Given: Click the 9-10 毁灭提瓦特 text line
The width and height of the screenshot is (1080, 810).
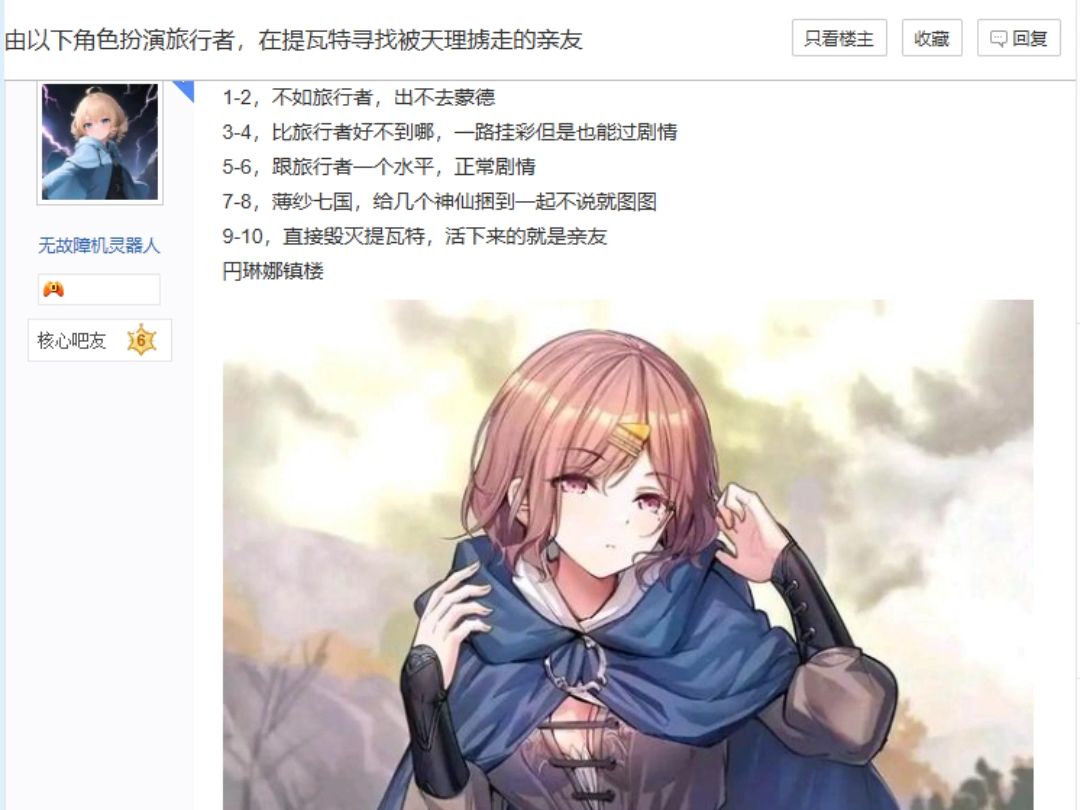Looking at the screenshot, I should (x=415, y=236).
